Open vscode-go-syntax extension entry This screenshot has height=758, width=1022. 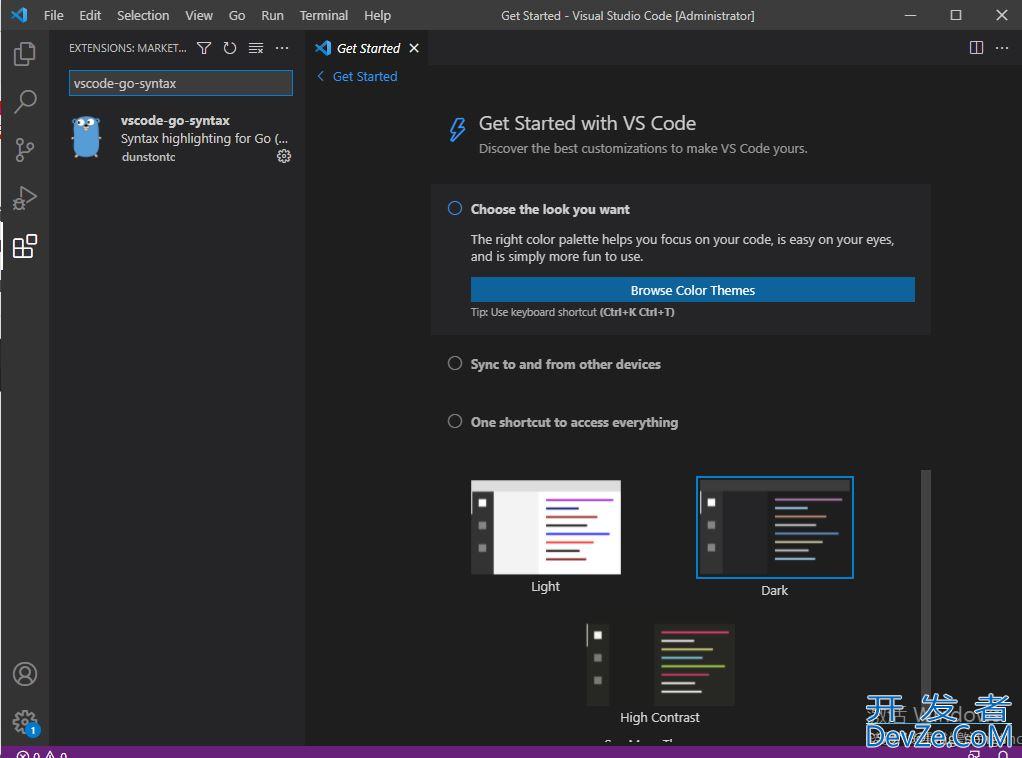(x=177, y=138)
